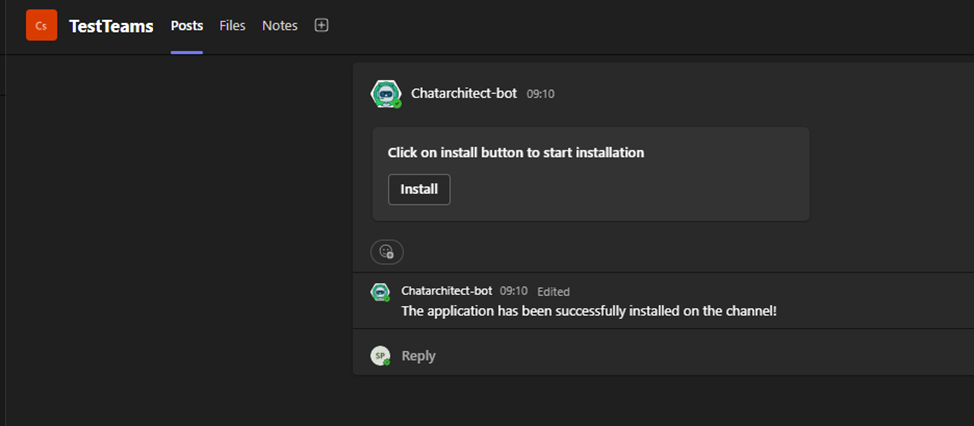Click the orange Cs team avatar
This screenshot has height=426, width=974.
[42, 25]
